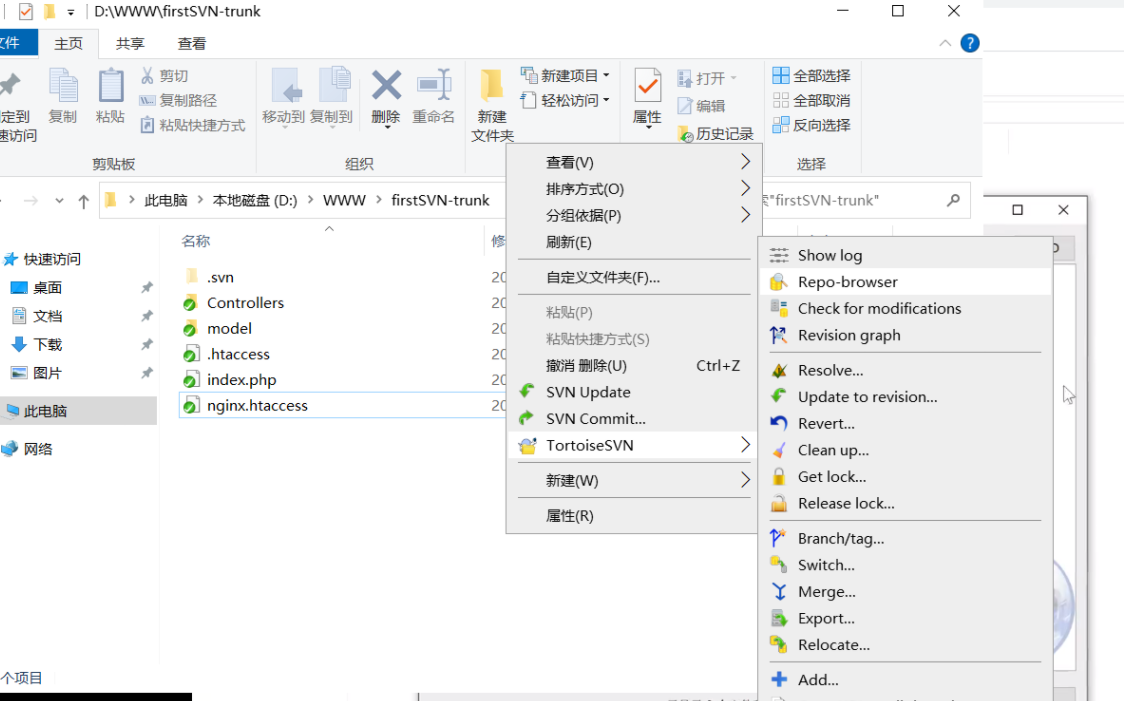Select nginx.htaccess file
Viewport: 1124px width, 701px height.
(x=257, y=405)
